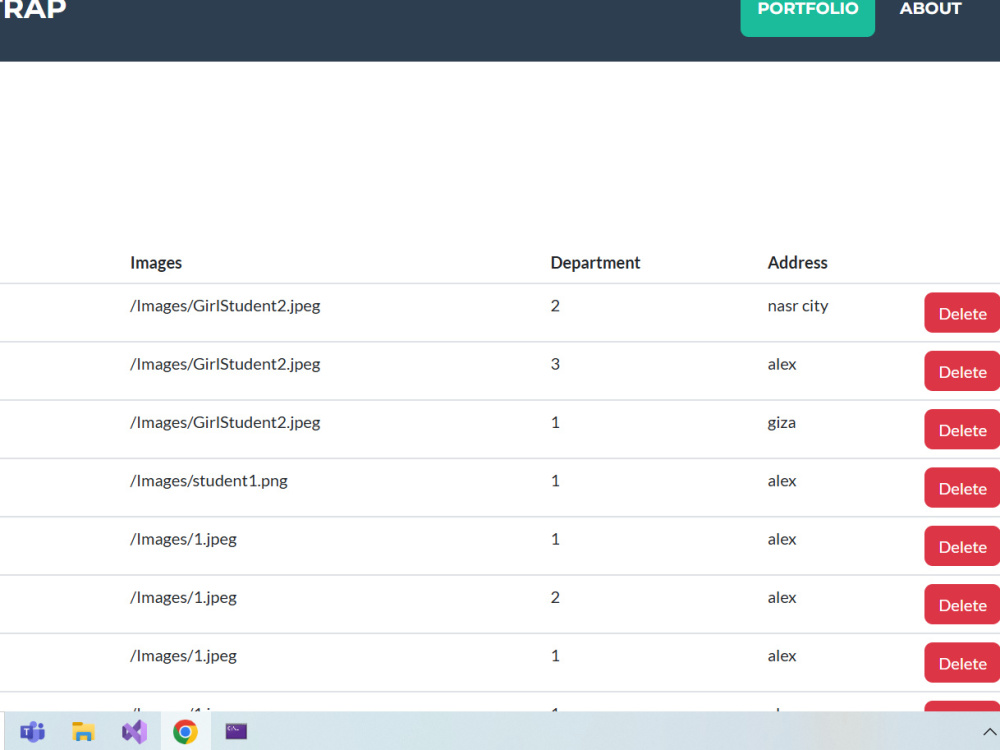Select the 'giza' address cell
This screenshot has height=750, width=1000.
781,423
